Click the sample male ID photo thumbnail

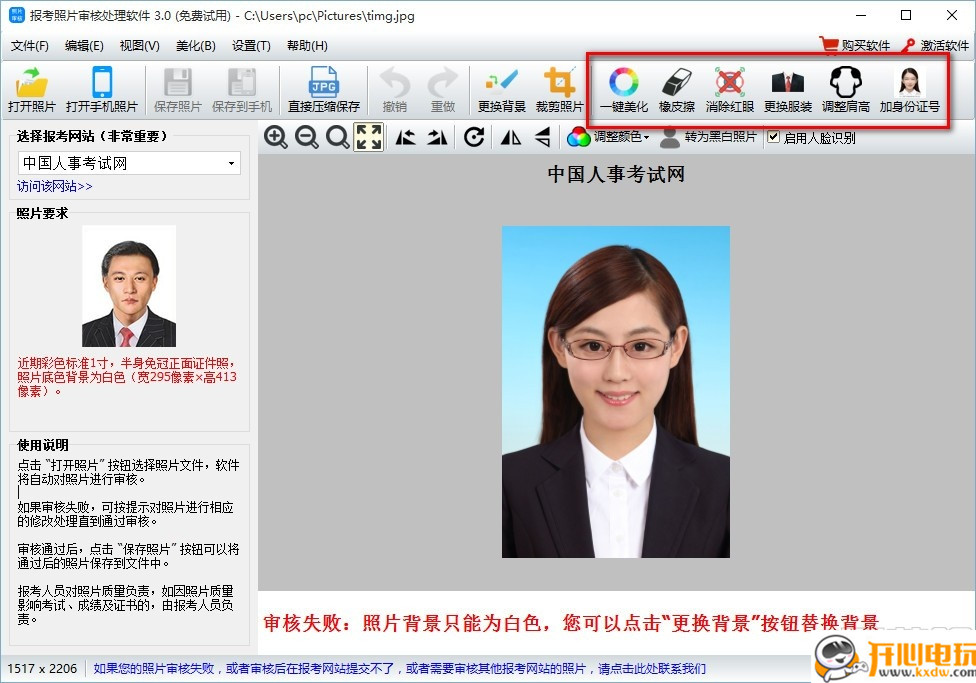tap(129, 286)
